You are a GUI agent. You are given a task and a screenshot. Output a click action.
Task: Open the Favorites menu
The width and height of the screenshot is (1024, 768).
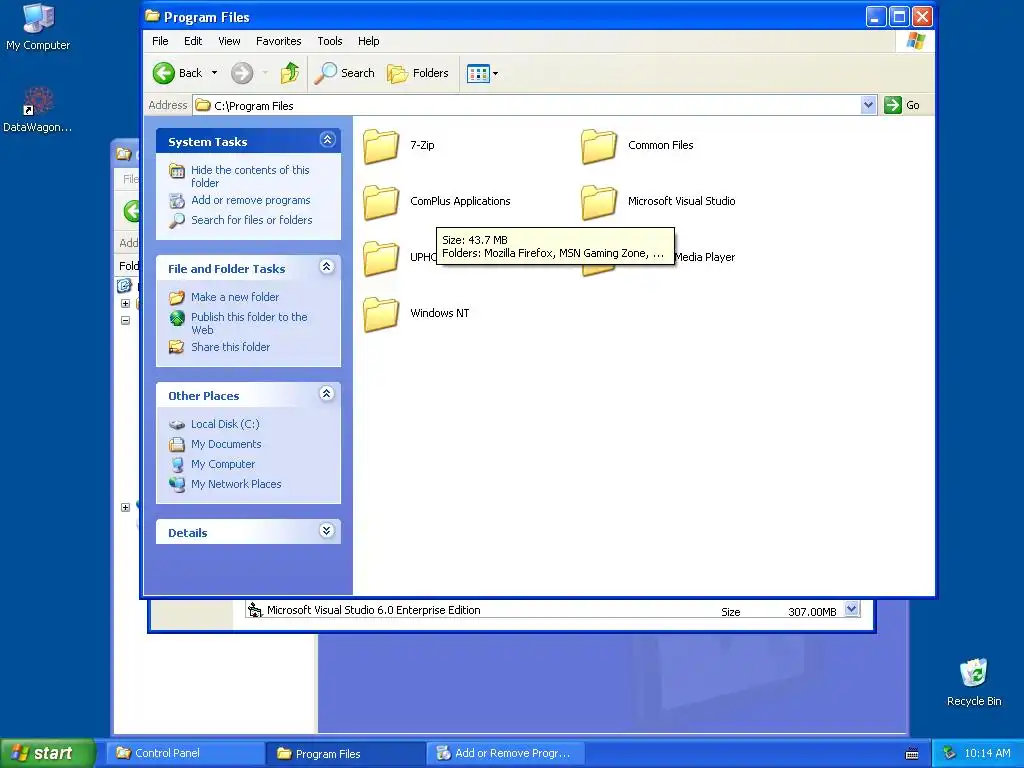[x=279, y=41]
